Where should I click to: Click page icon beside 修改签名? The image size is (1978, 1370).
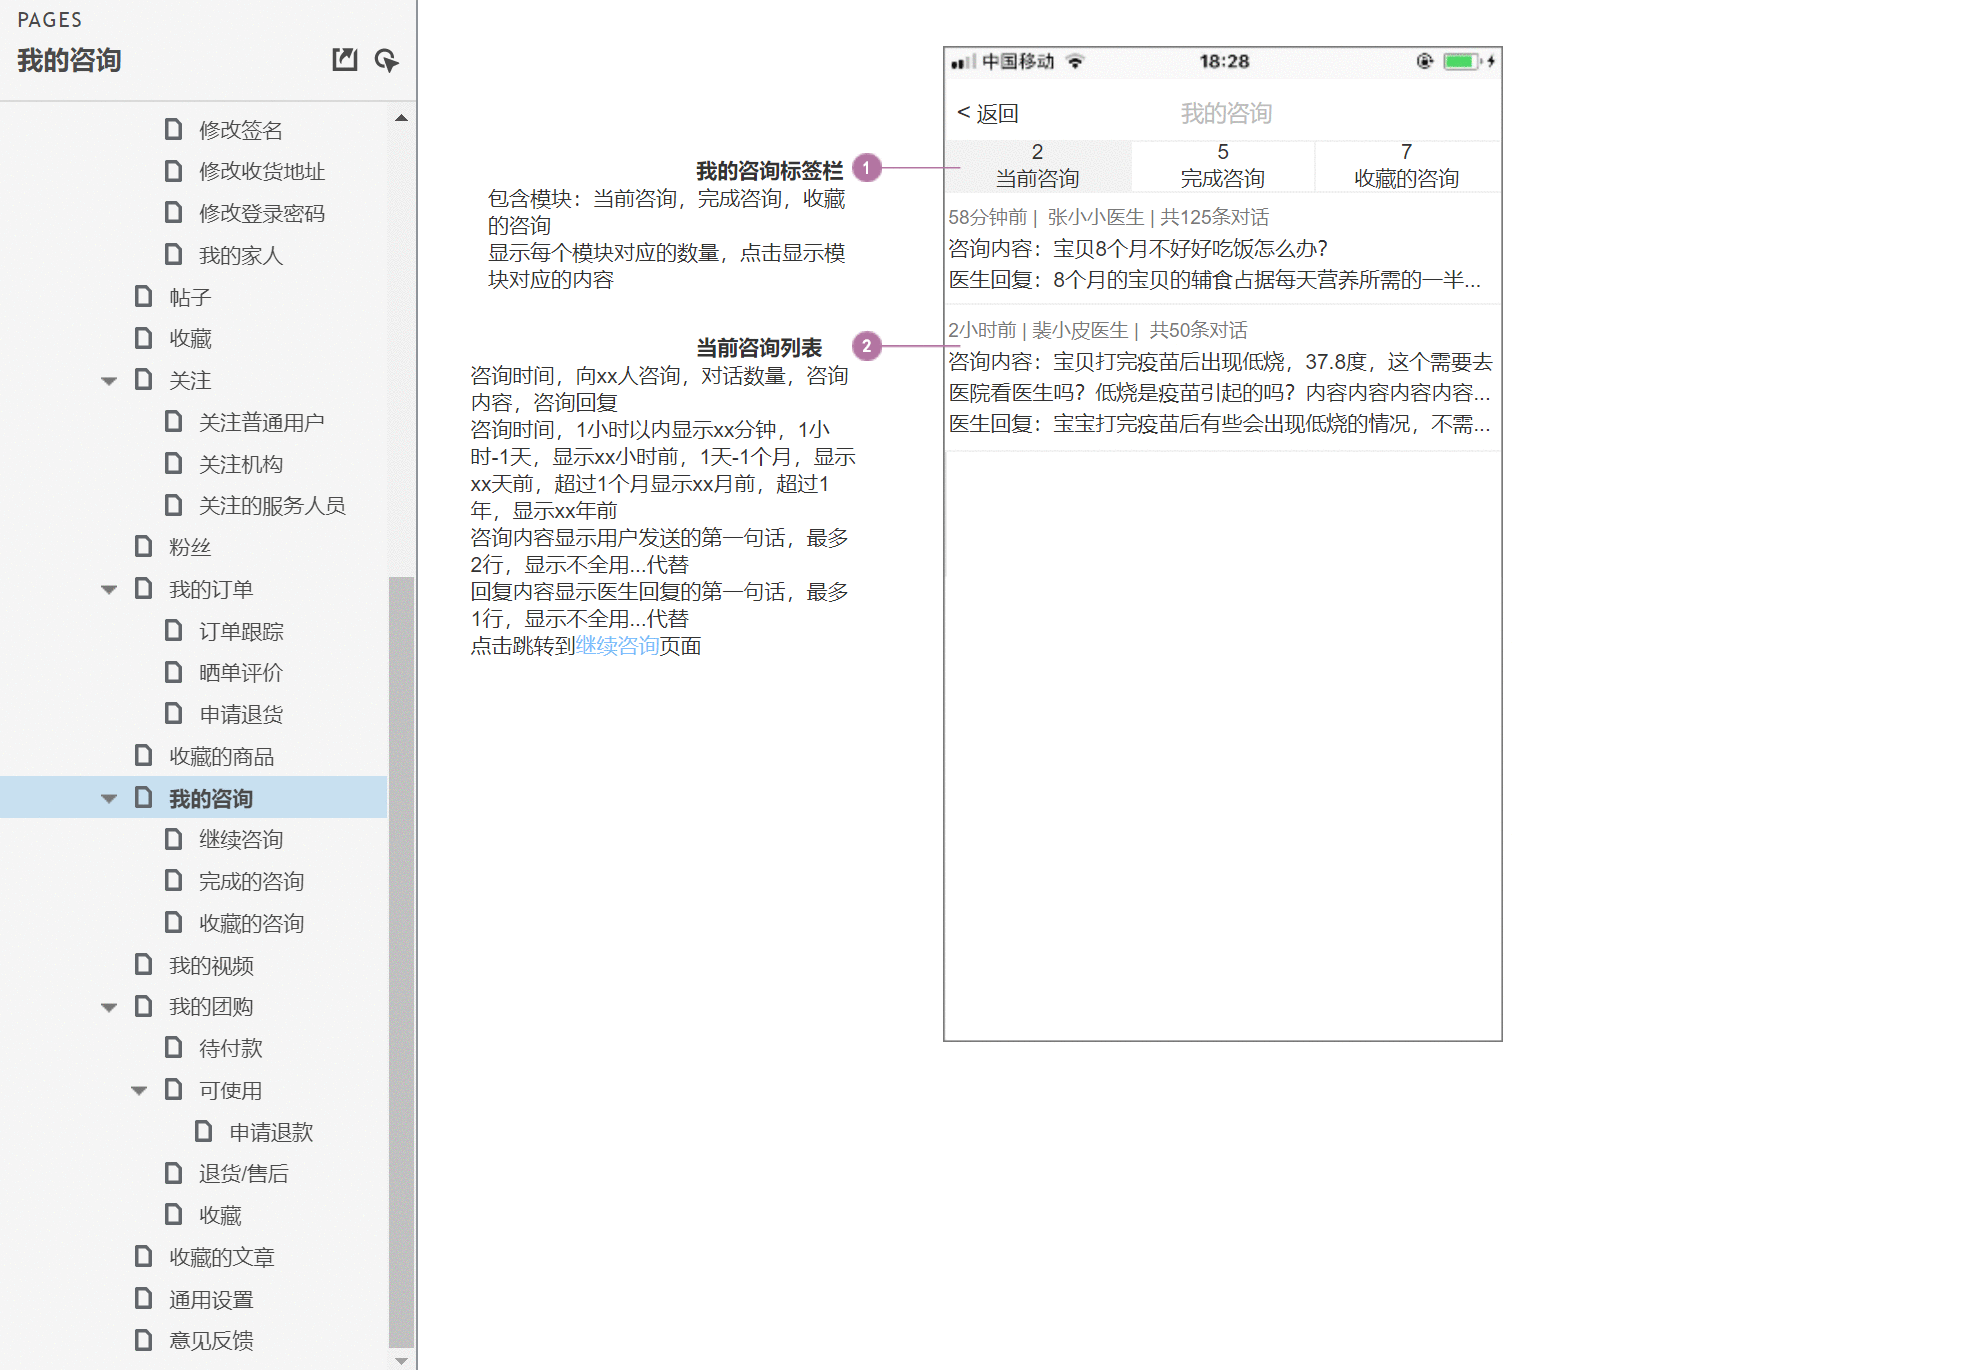(x=173, y=130)
